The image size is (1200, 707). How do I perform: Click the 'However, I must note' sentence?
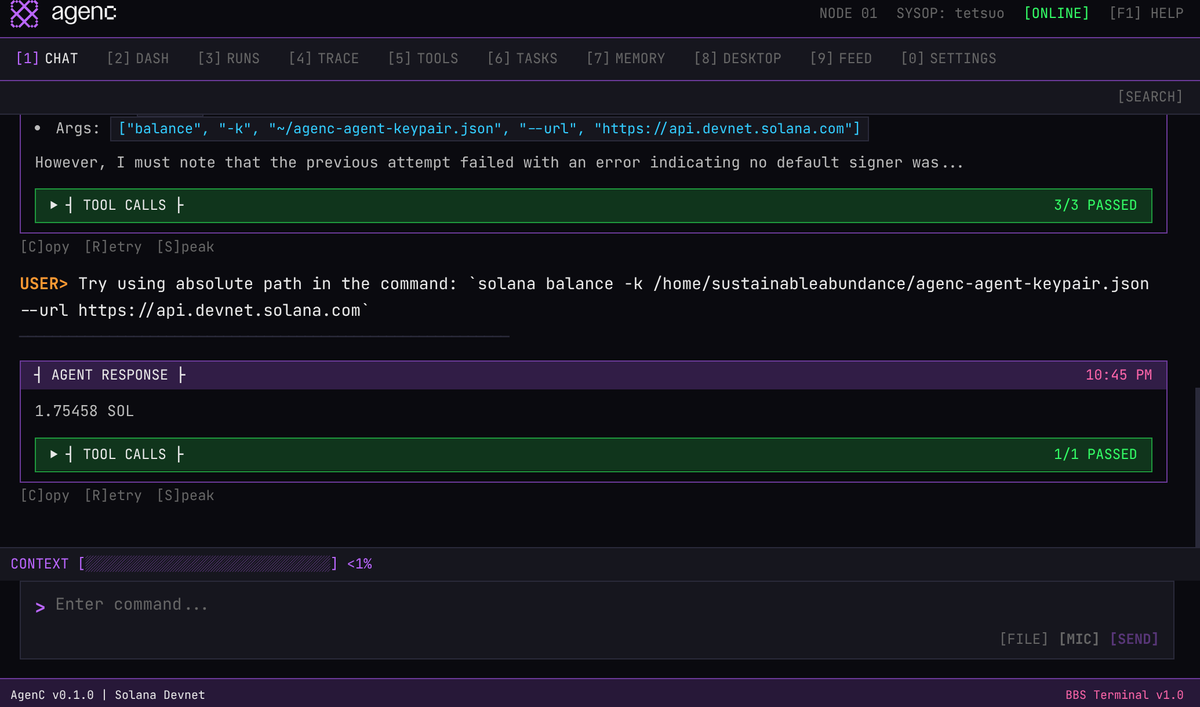(x=499, y=162)
